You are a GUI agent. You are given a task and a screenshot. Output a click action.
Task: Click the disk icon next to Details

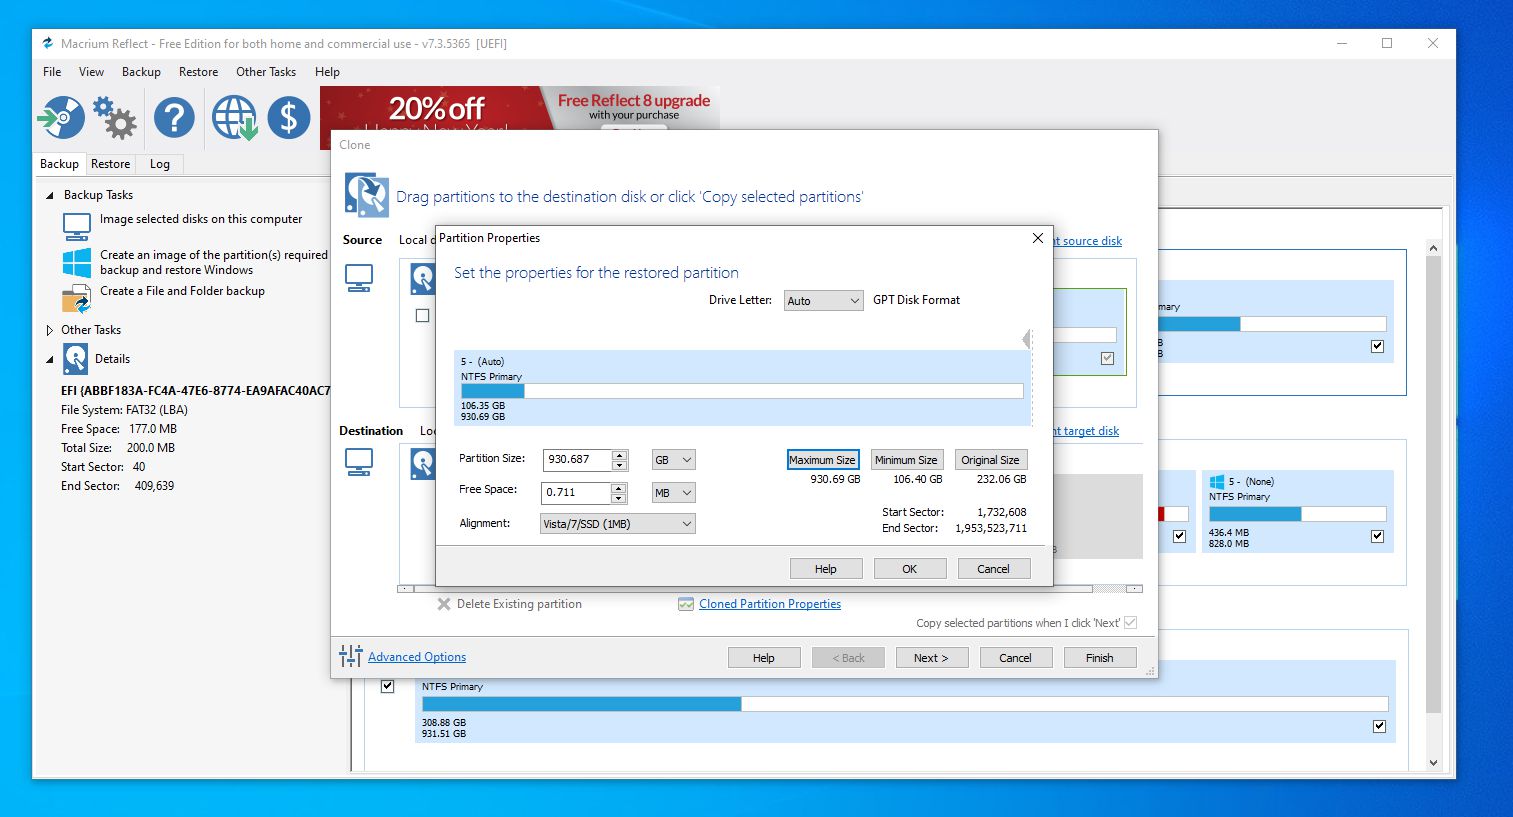point(76,358)
